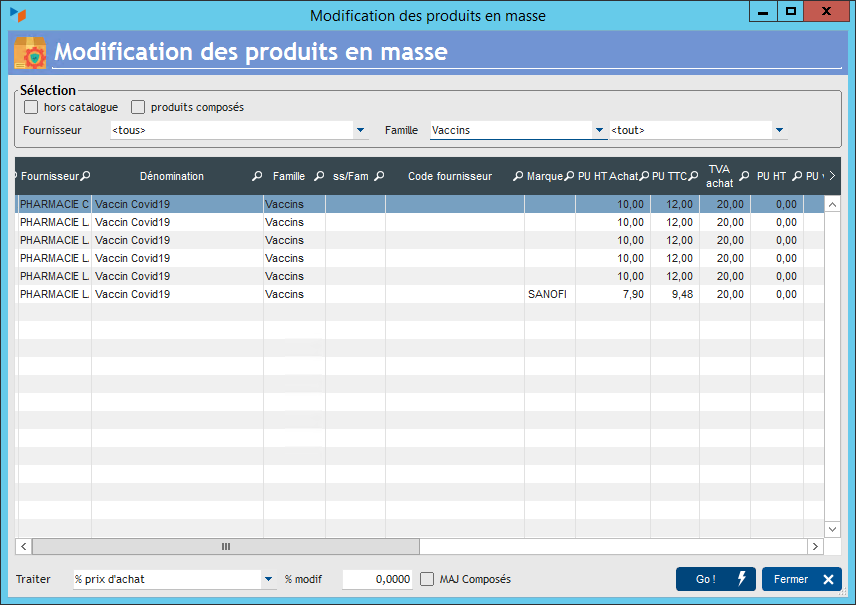Screen dimensions: 856x605
Task: Enable the hors catalogue checkbox
Action: 32,107
